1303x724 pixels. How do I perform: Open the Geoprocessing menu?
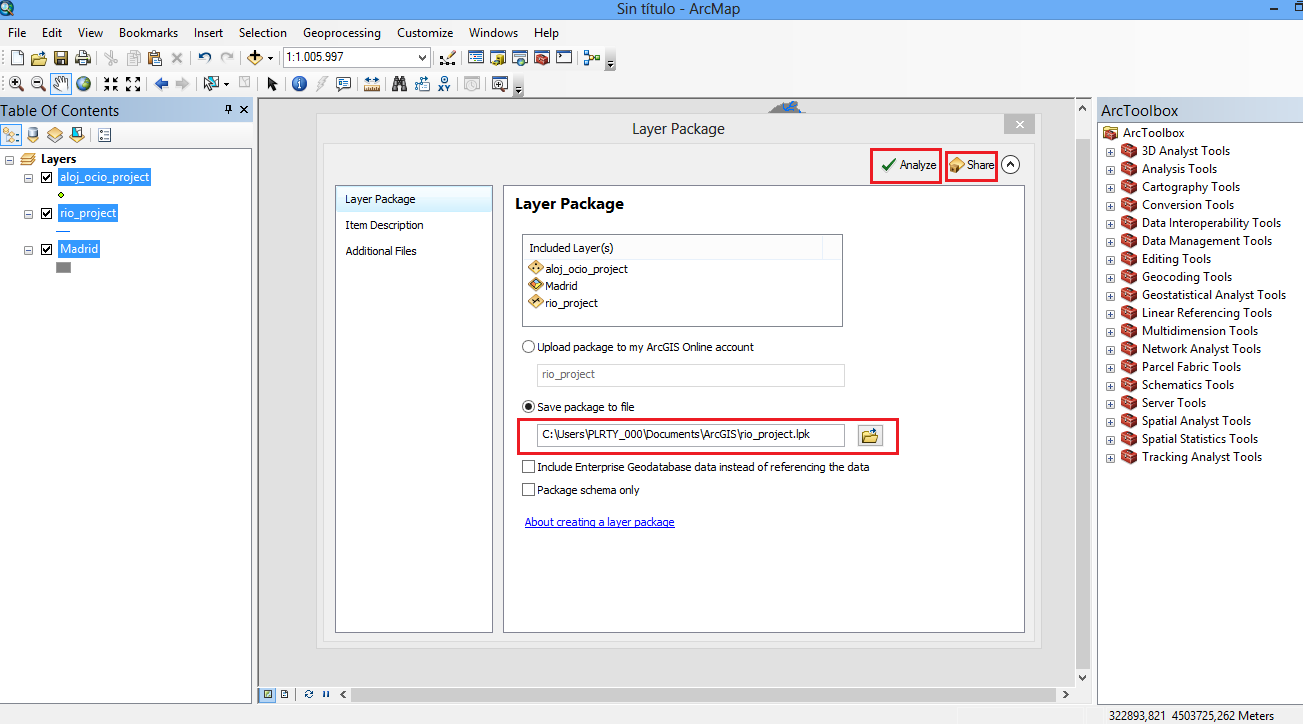point(342,33)
